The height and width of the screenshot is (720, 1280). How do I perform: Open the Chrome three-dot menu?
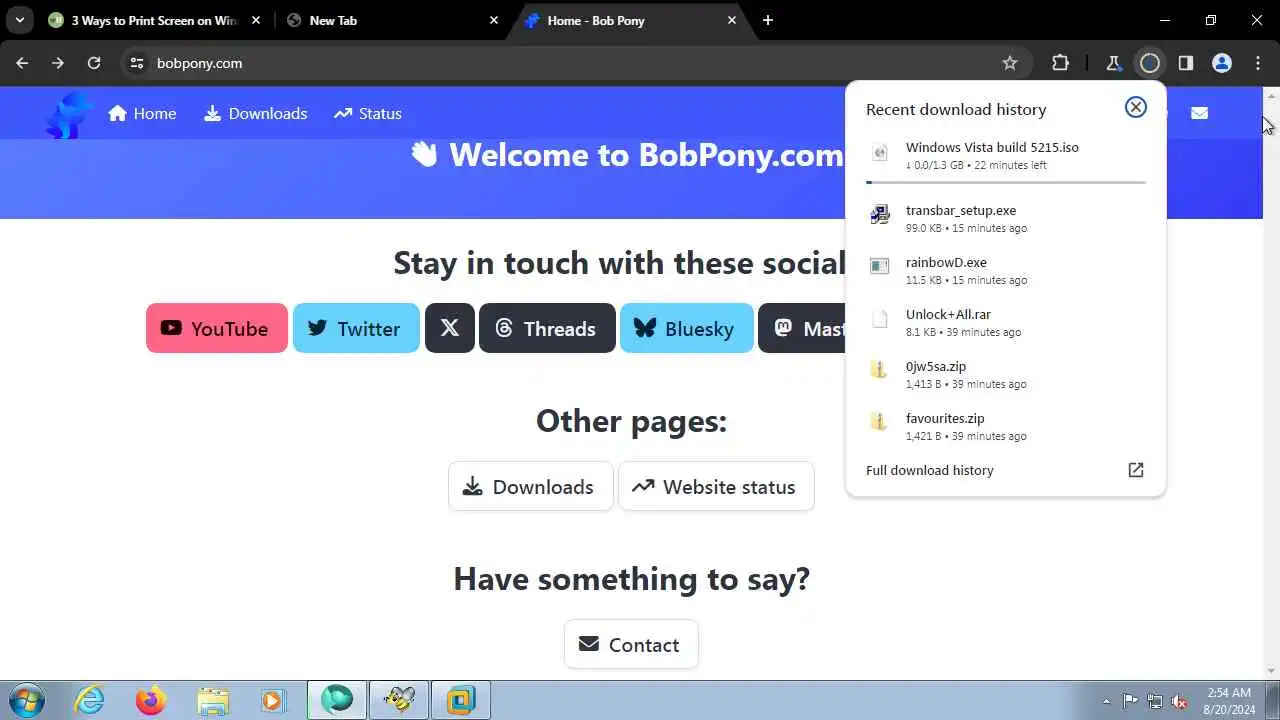[1258, 63]
